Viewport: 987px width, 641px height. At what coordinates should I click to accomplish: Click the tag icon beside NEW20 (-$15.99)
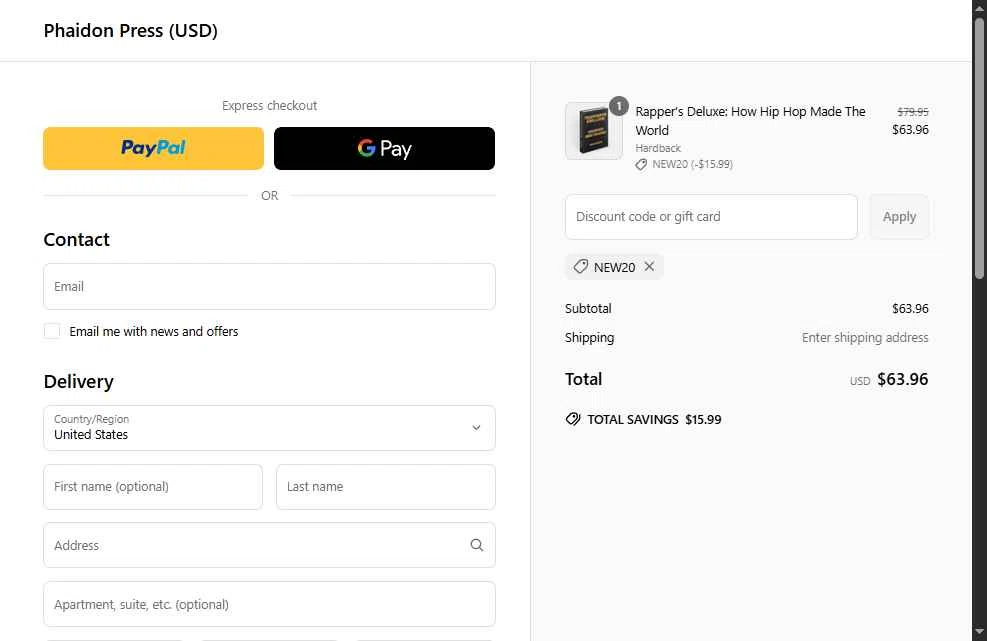point(641,165)
